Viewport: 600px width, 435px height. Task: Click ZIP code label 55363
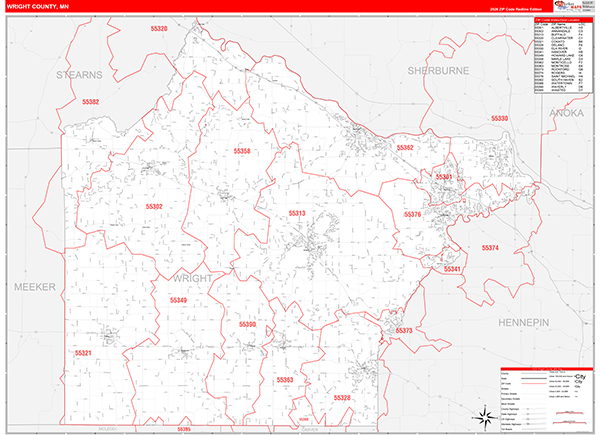click(285, 380)
